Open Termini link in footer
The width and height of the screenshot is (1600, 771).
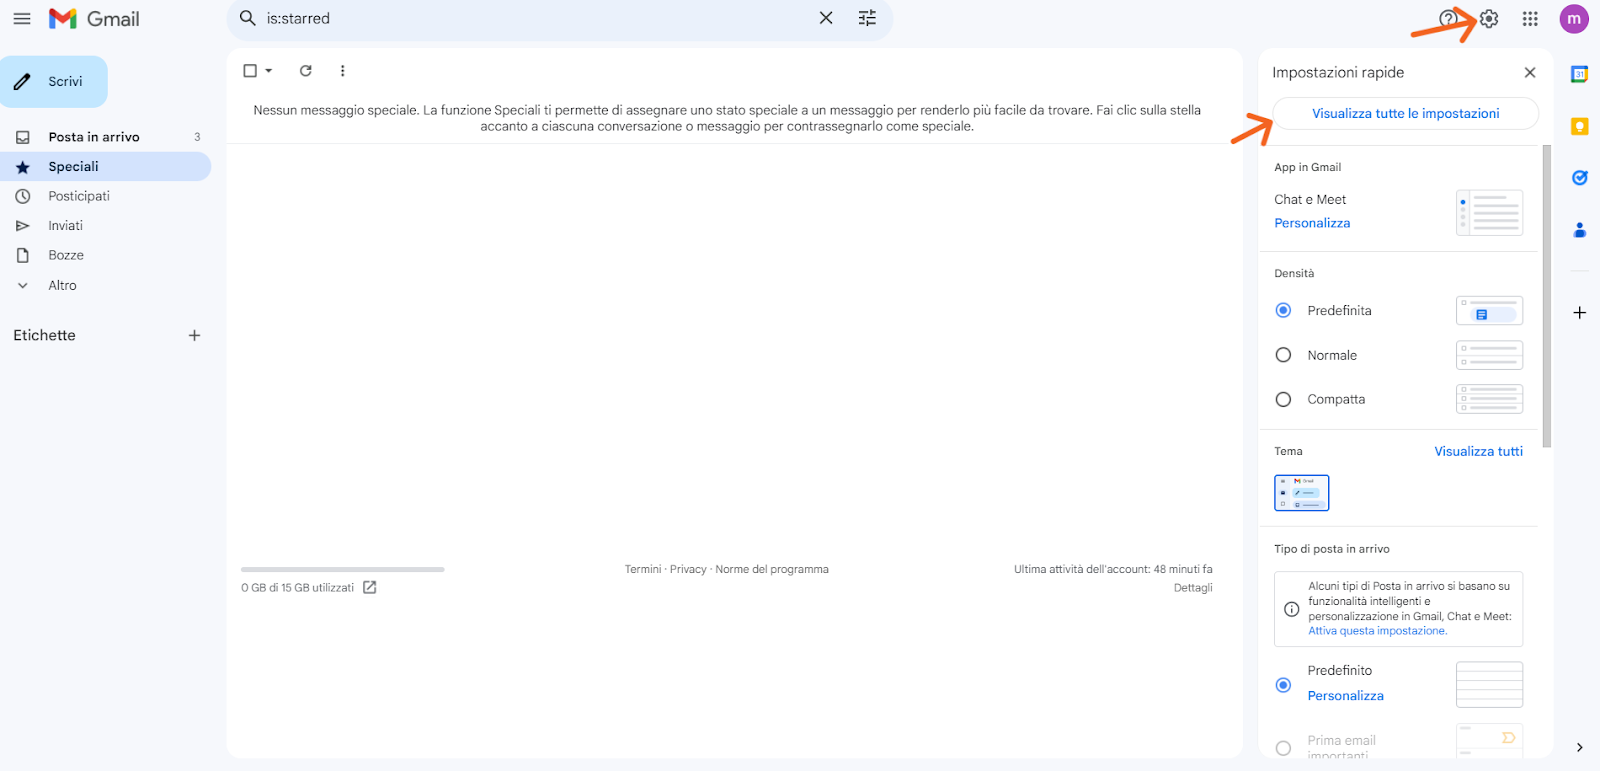(643, 569)
